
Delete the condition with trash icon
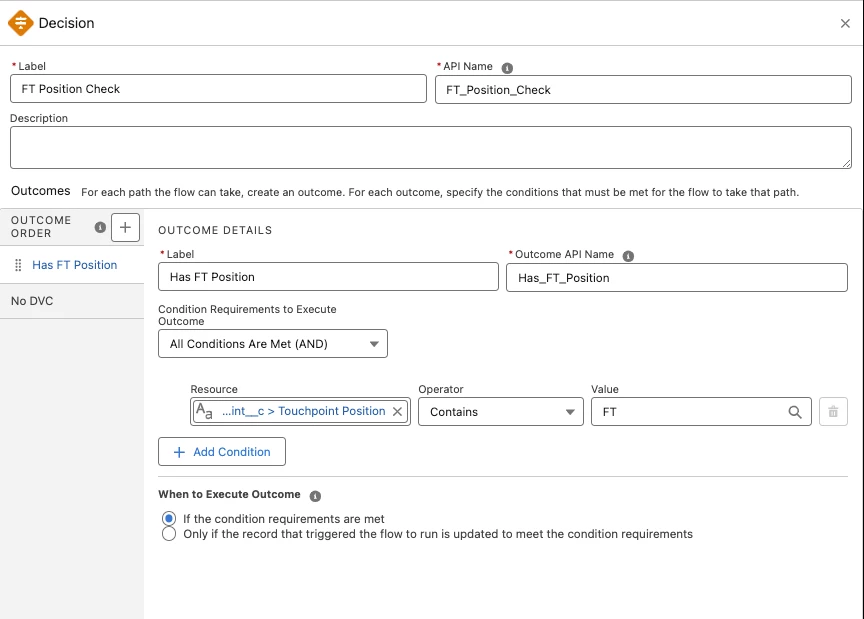[833, 412]
